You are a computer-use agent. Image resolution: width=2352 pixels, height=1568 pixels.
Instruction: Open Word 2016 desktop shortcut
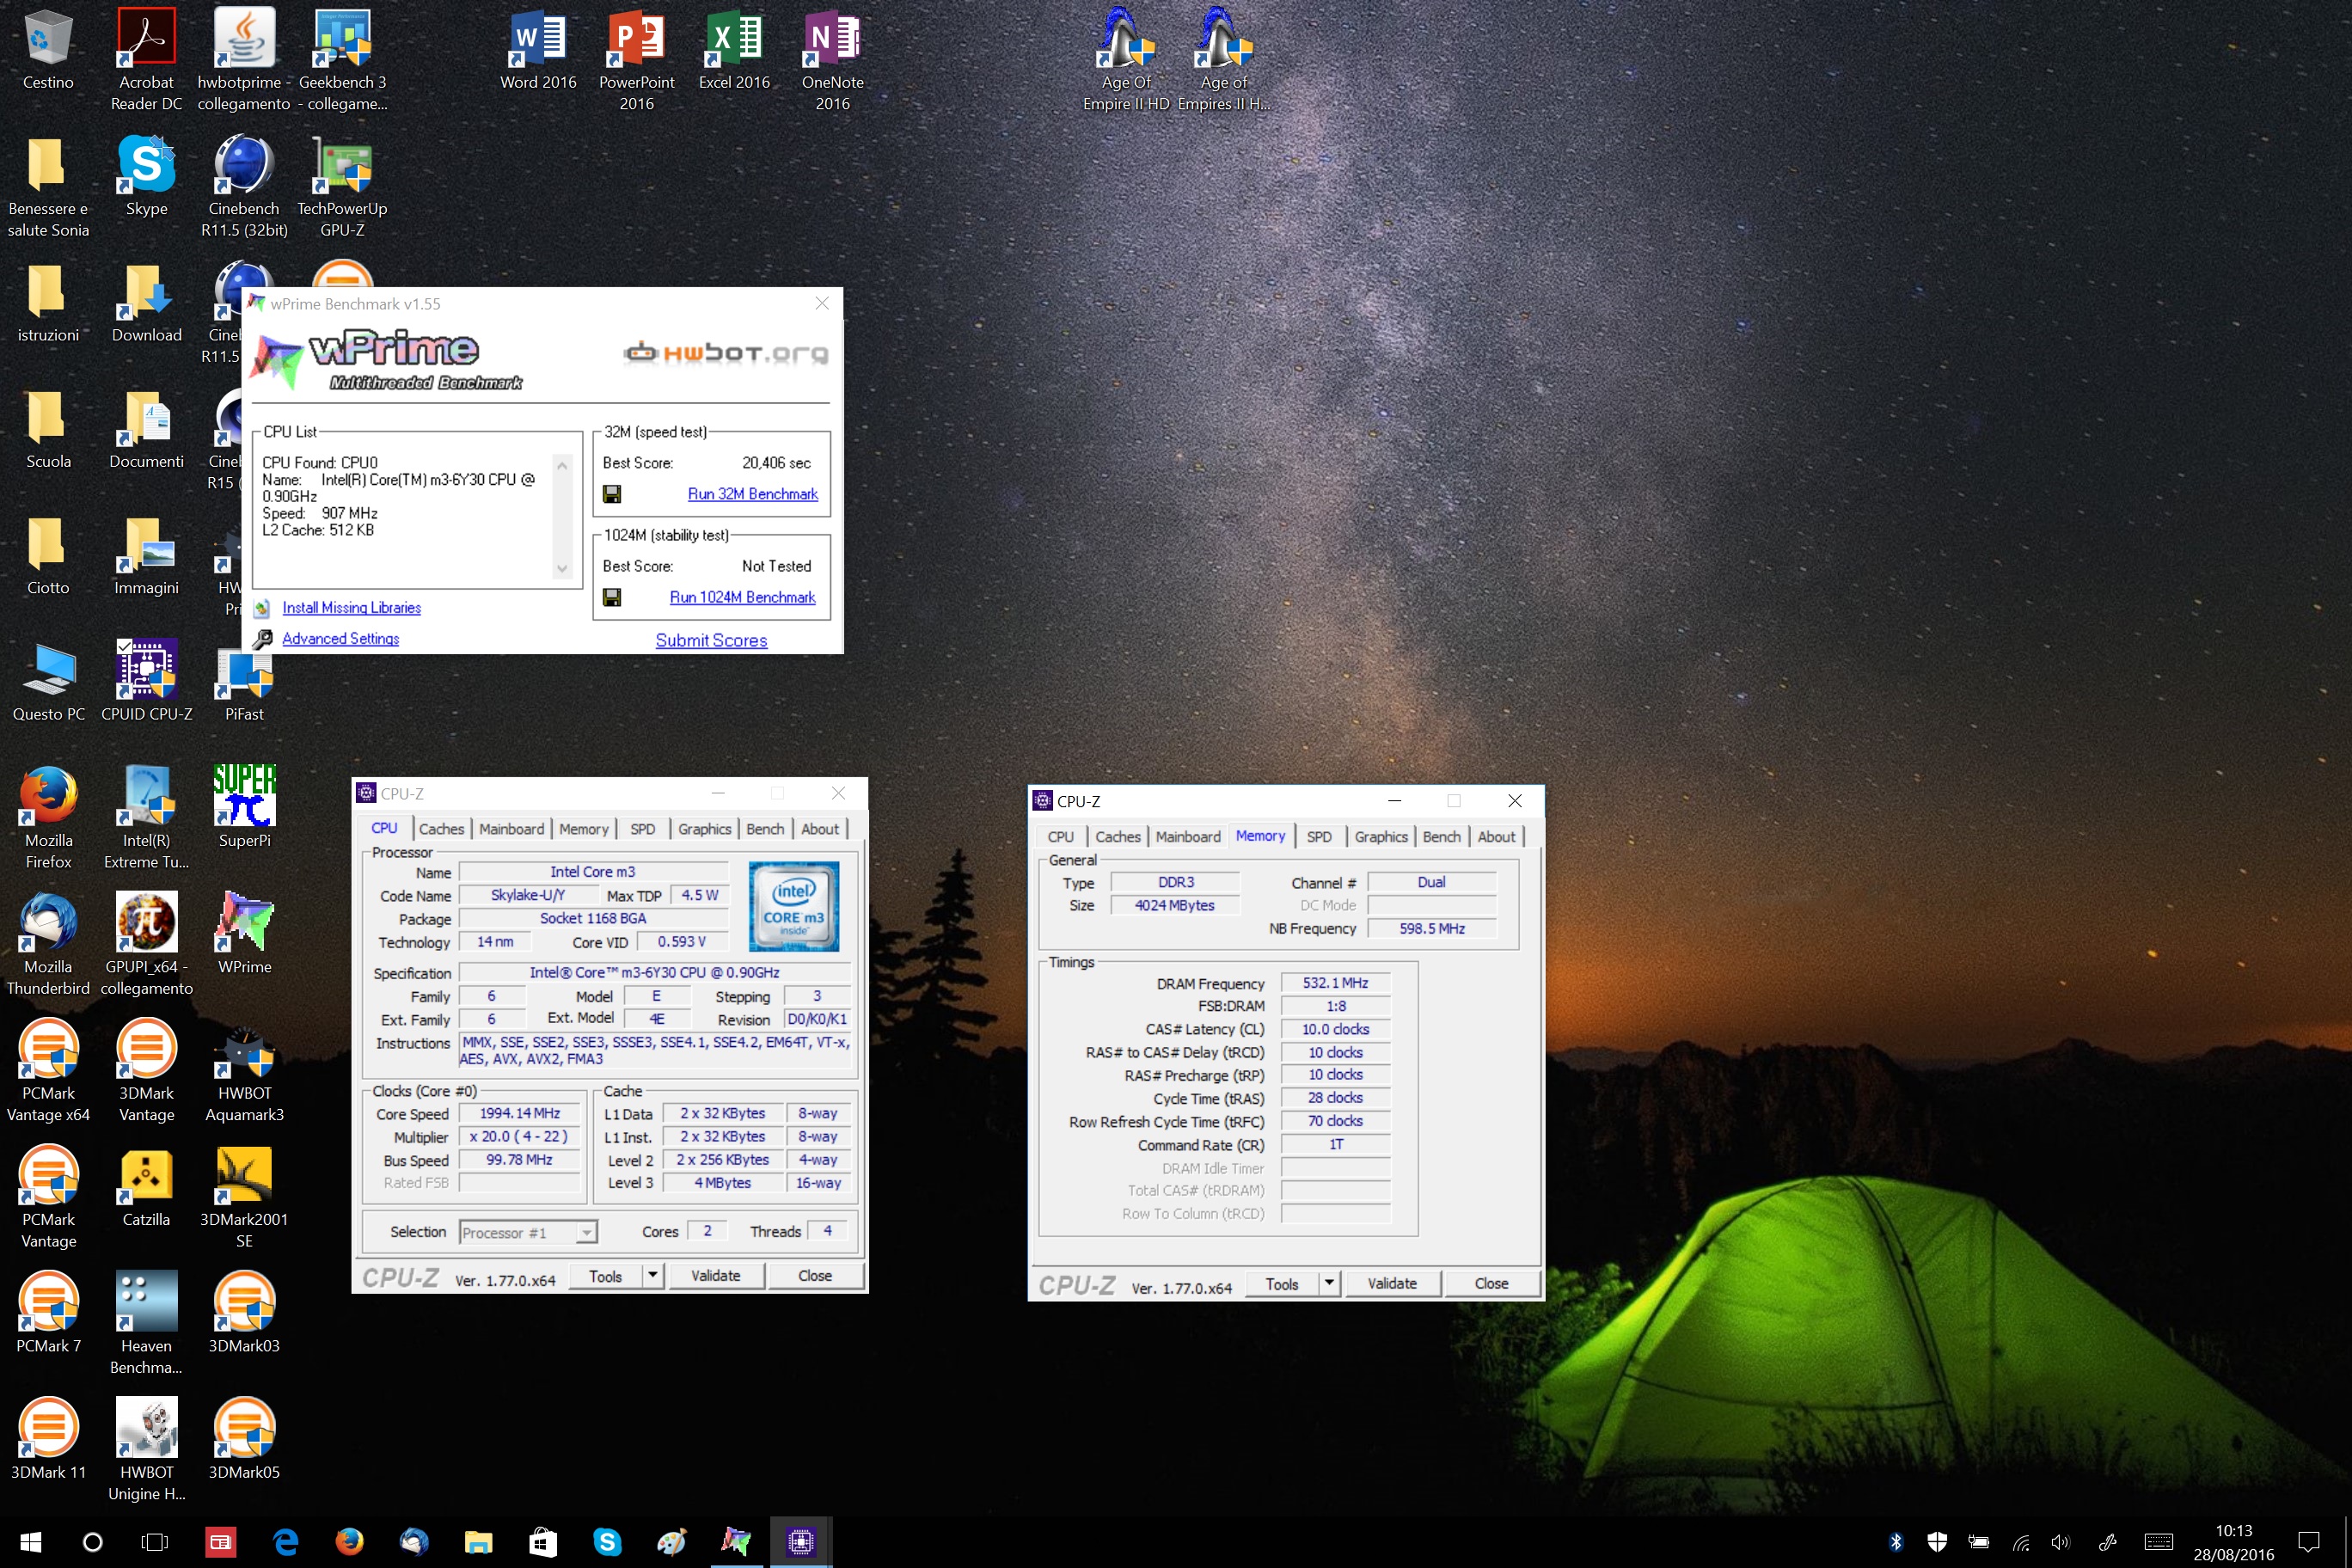(538, 49)
